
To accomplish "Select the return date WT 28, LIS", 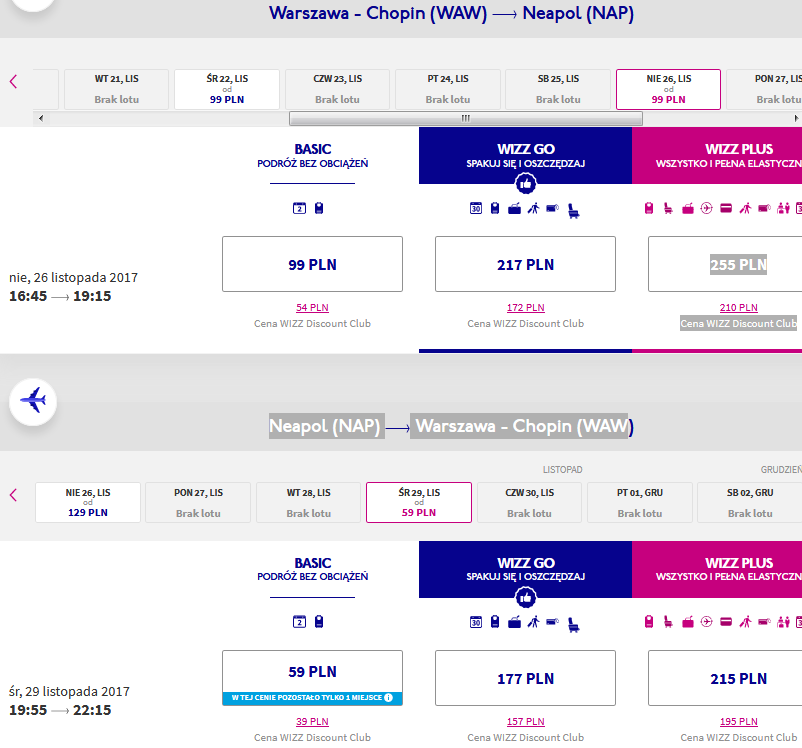I will click(x=308, y=502).
